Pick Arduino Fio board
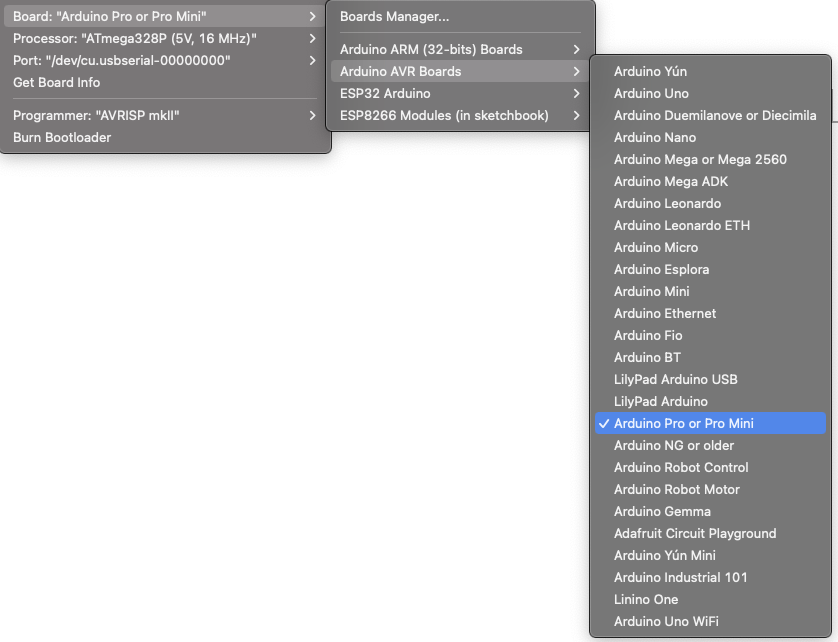Image resolution: width=838 pixels, height=642 pixels. pyautogui.click(x=710, y=335)
